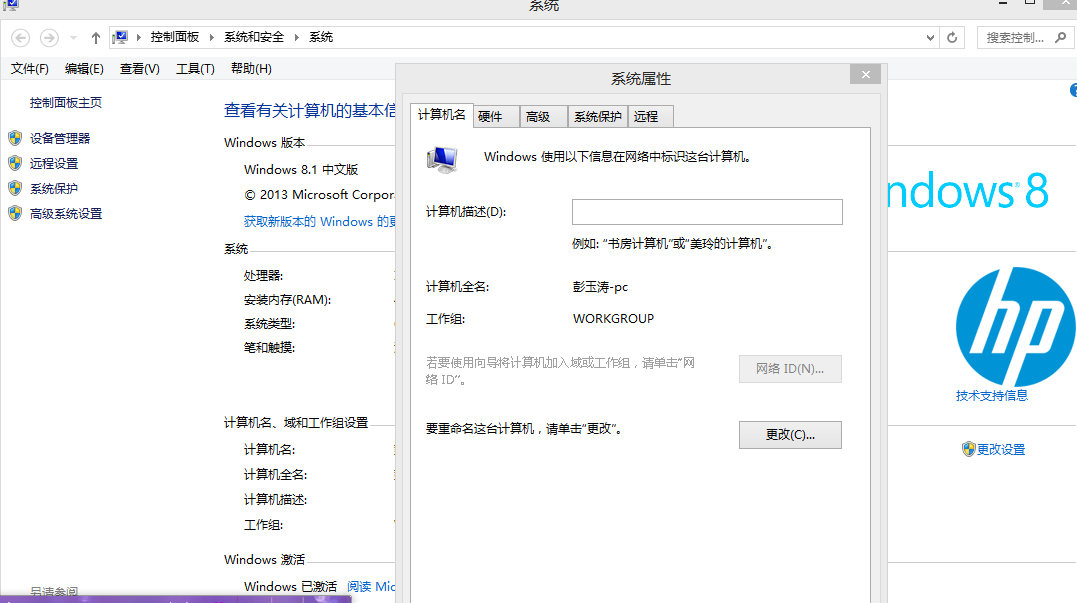Screen dimensions: 1077x603
Task: Open recent locations dropdown arrow
Action: click(73, 38)
